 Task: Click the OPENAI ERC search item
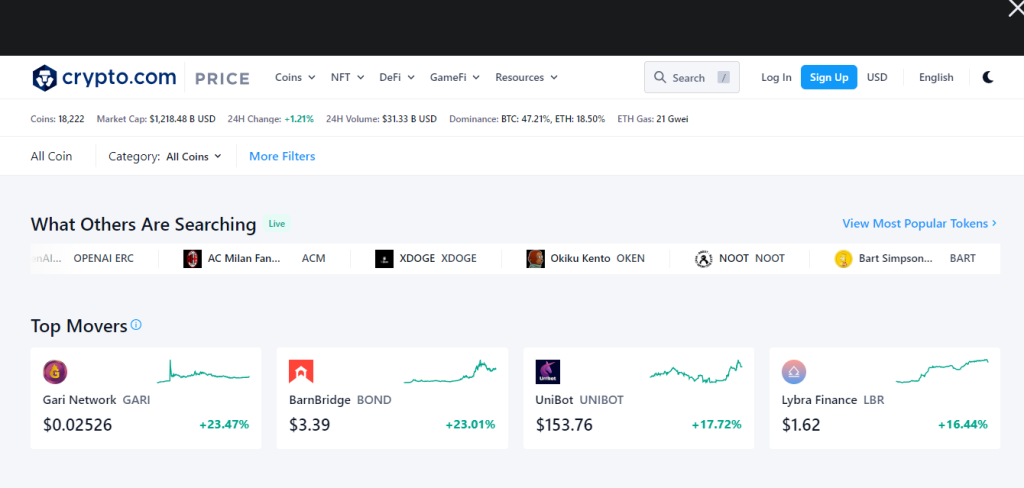coord(104,259)
